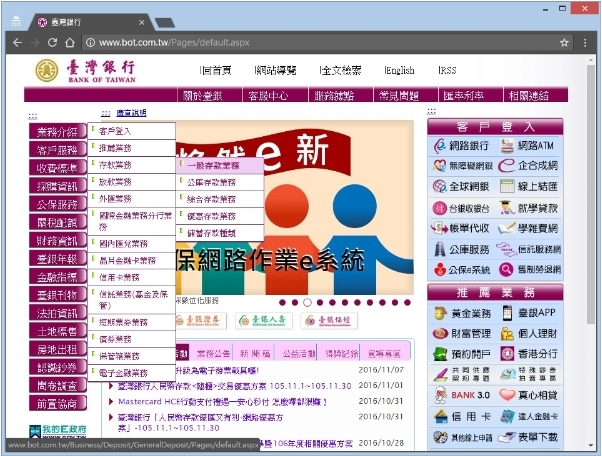602x456 pixels.
Task: Open 關於臺銀 in top navigation
Action: (x=203, y=95)
